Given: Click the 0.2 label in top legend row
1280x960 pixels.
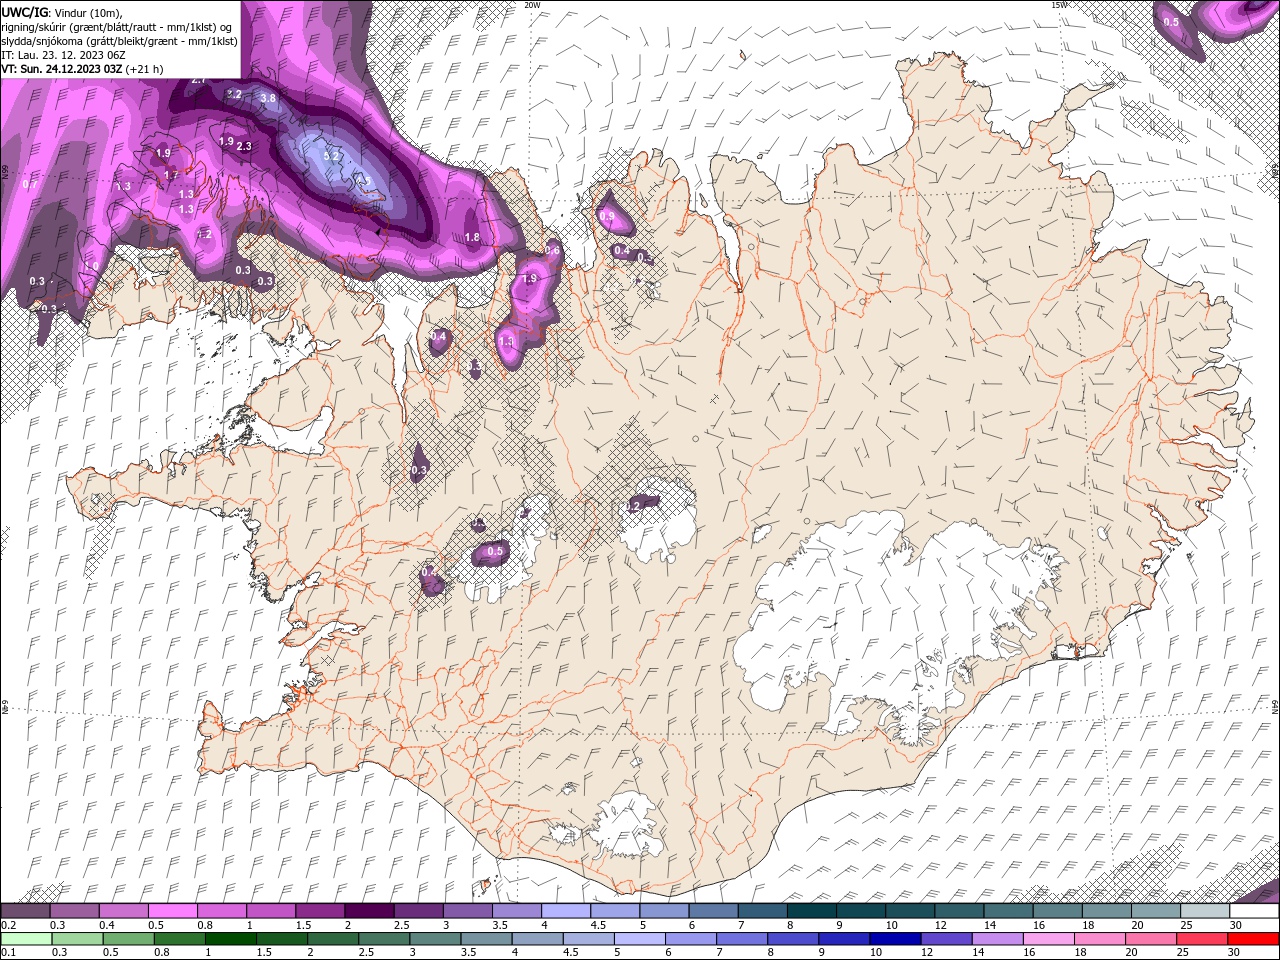Looking at the screenshot, I should tap(10, 925).
